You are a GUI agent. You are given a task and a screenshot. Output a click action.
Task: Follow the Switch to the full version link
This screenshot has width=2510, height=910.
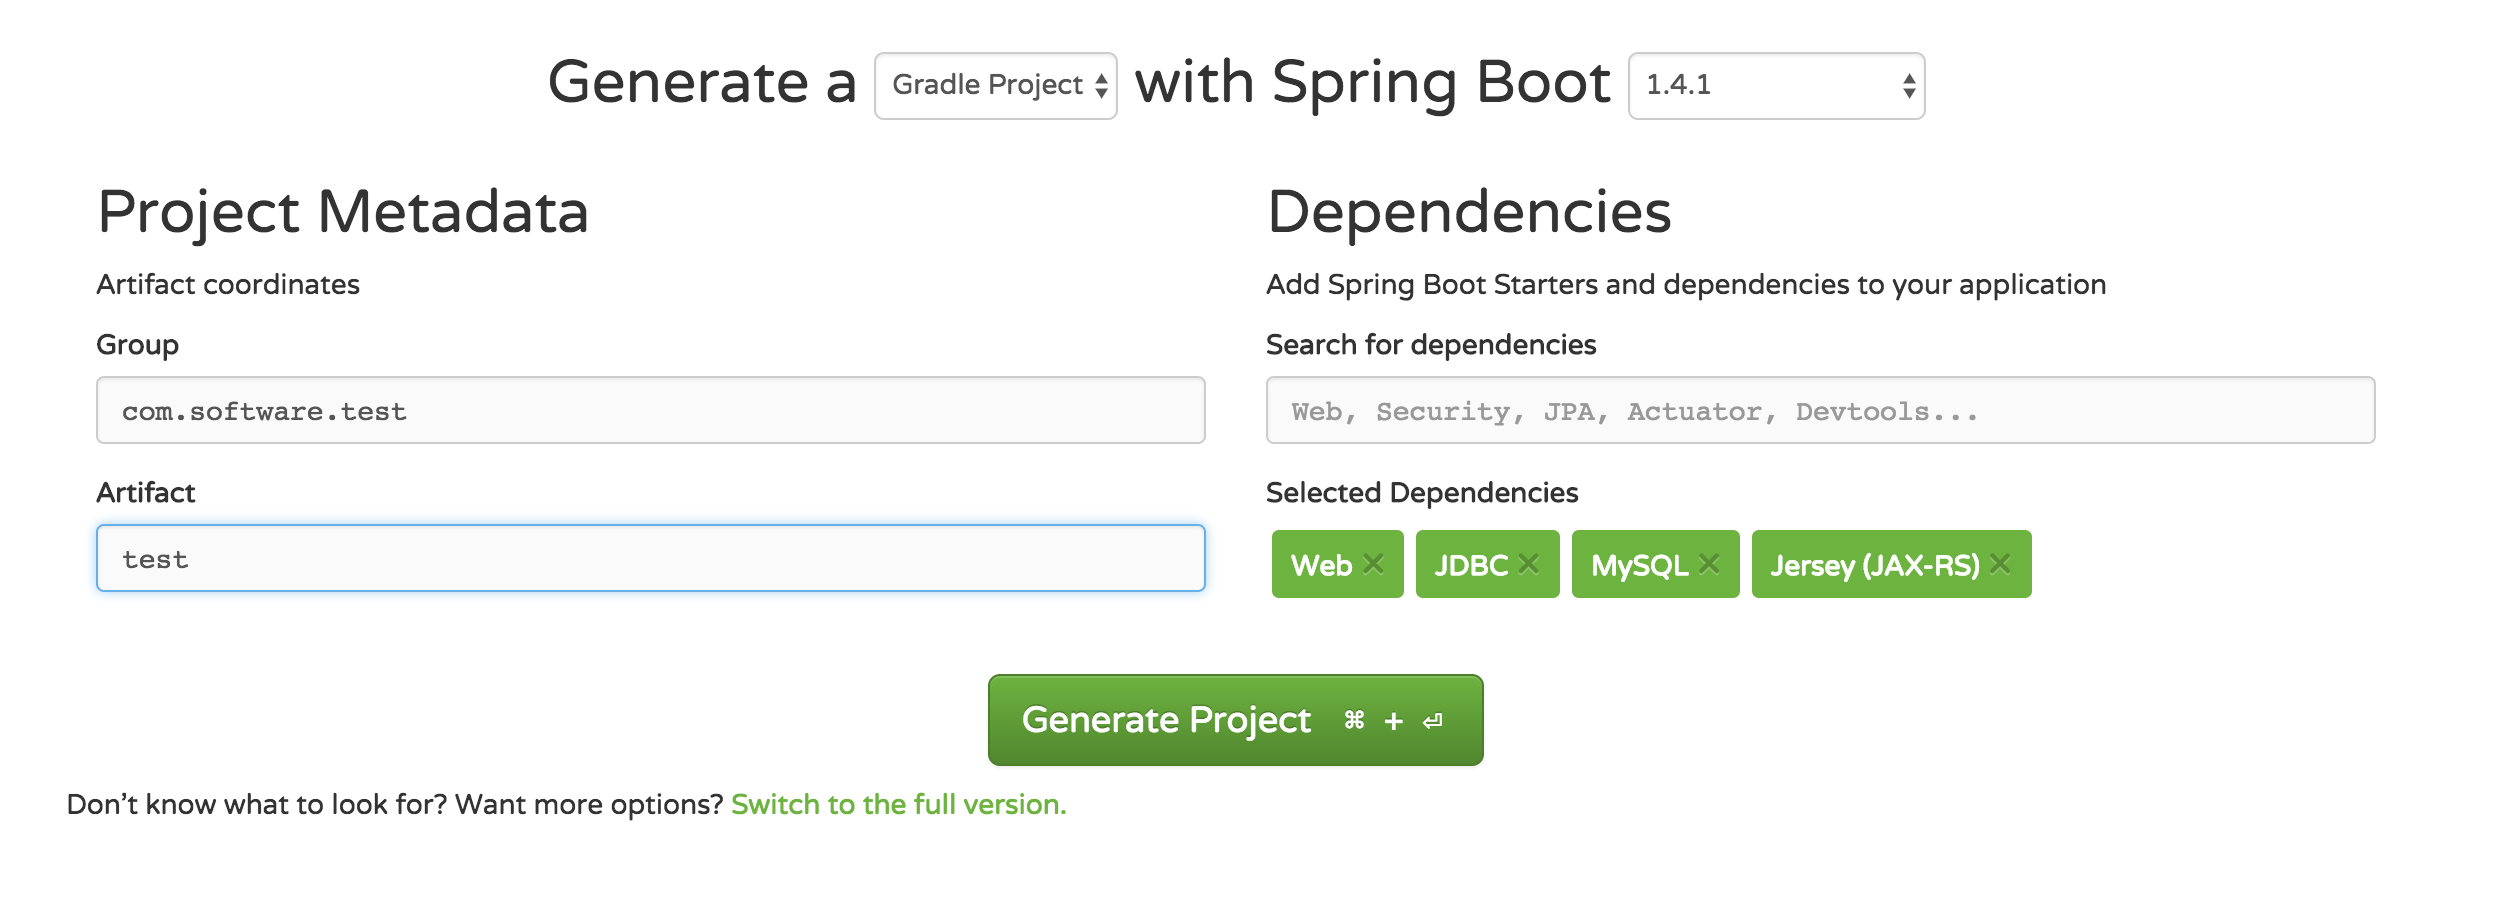[898, 805]
